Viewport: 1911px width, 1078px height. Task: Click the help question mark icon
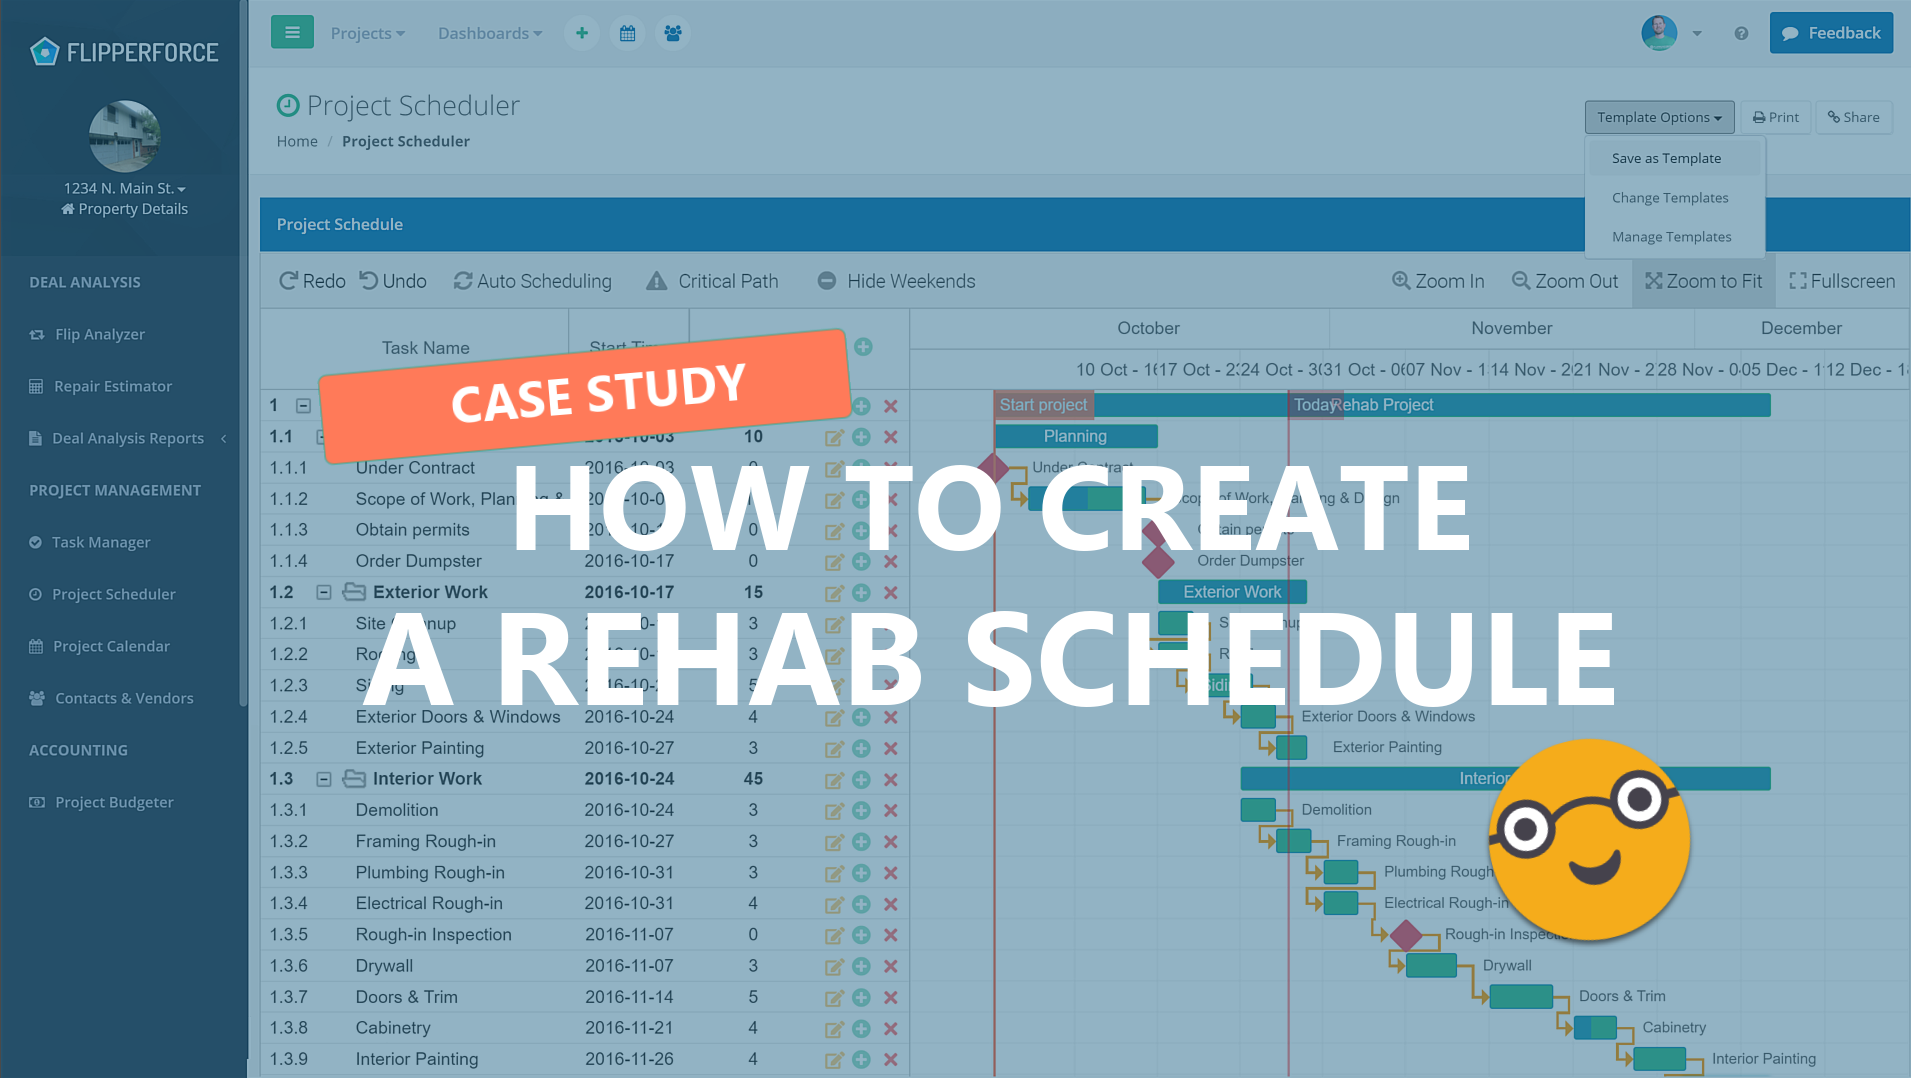[x=1741, y=33]
